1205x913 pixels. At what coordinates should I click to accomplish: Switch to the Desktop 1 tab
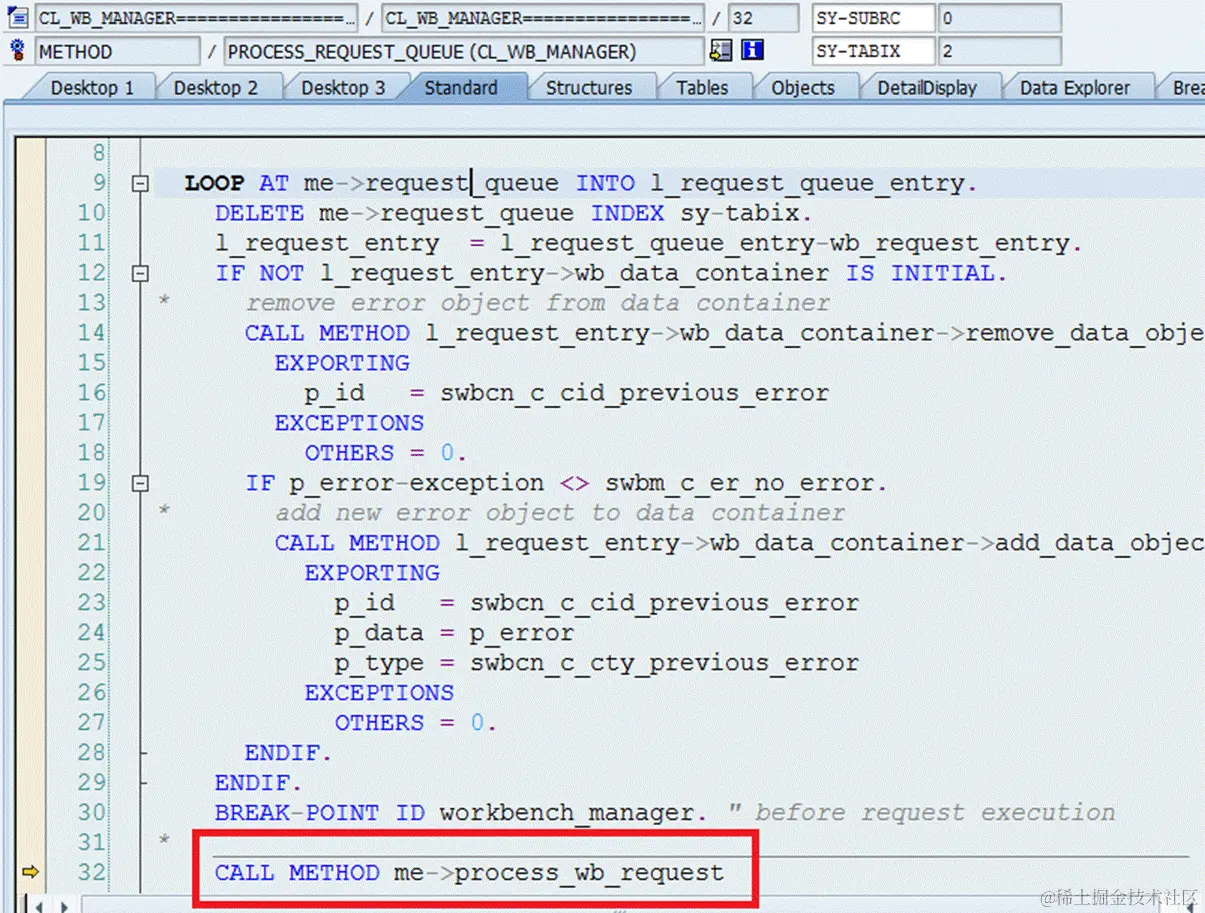coord(91,88)
